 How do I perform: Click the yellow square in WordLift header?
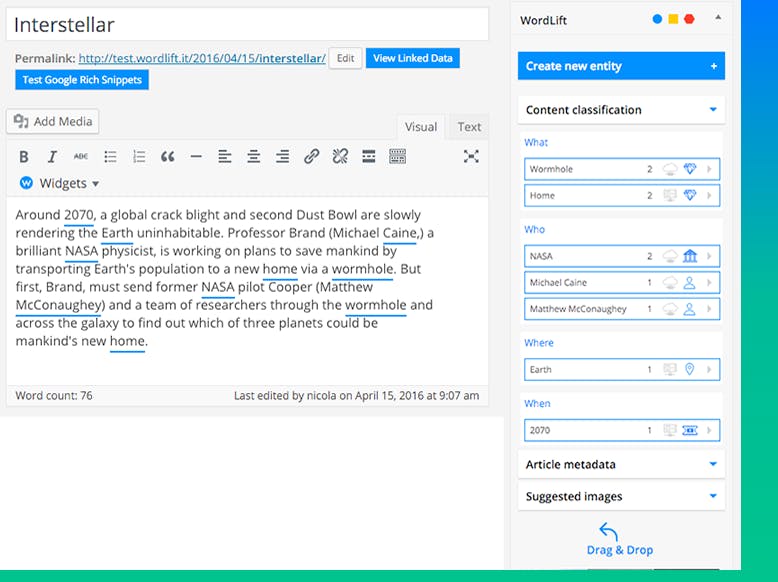673,19
